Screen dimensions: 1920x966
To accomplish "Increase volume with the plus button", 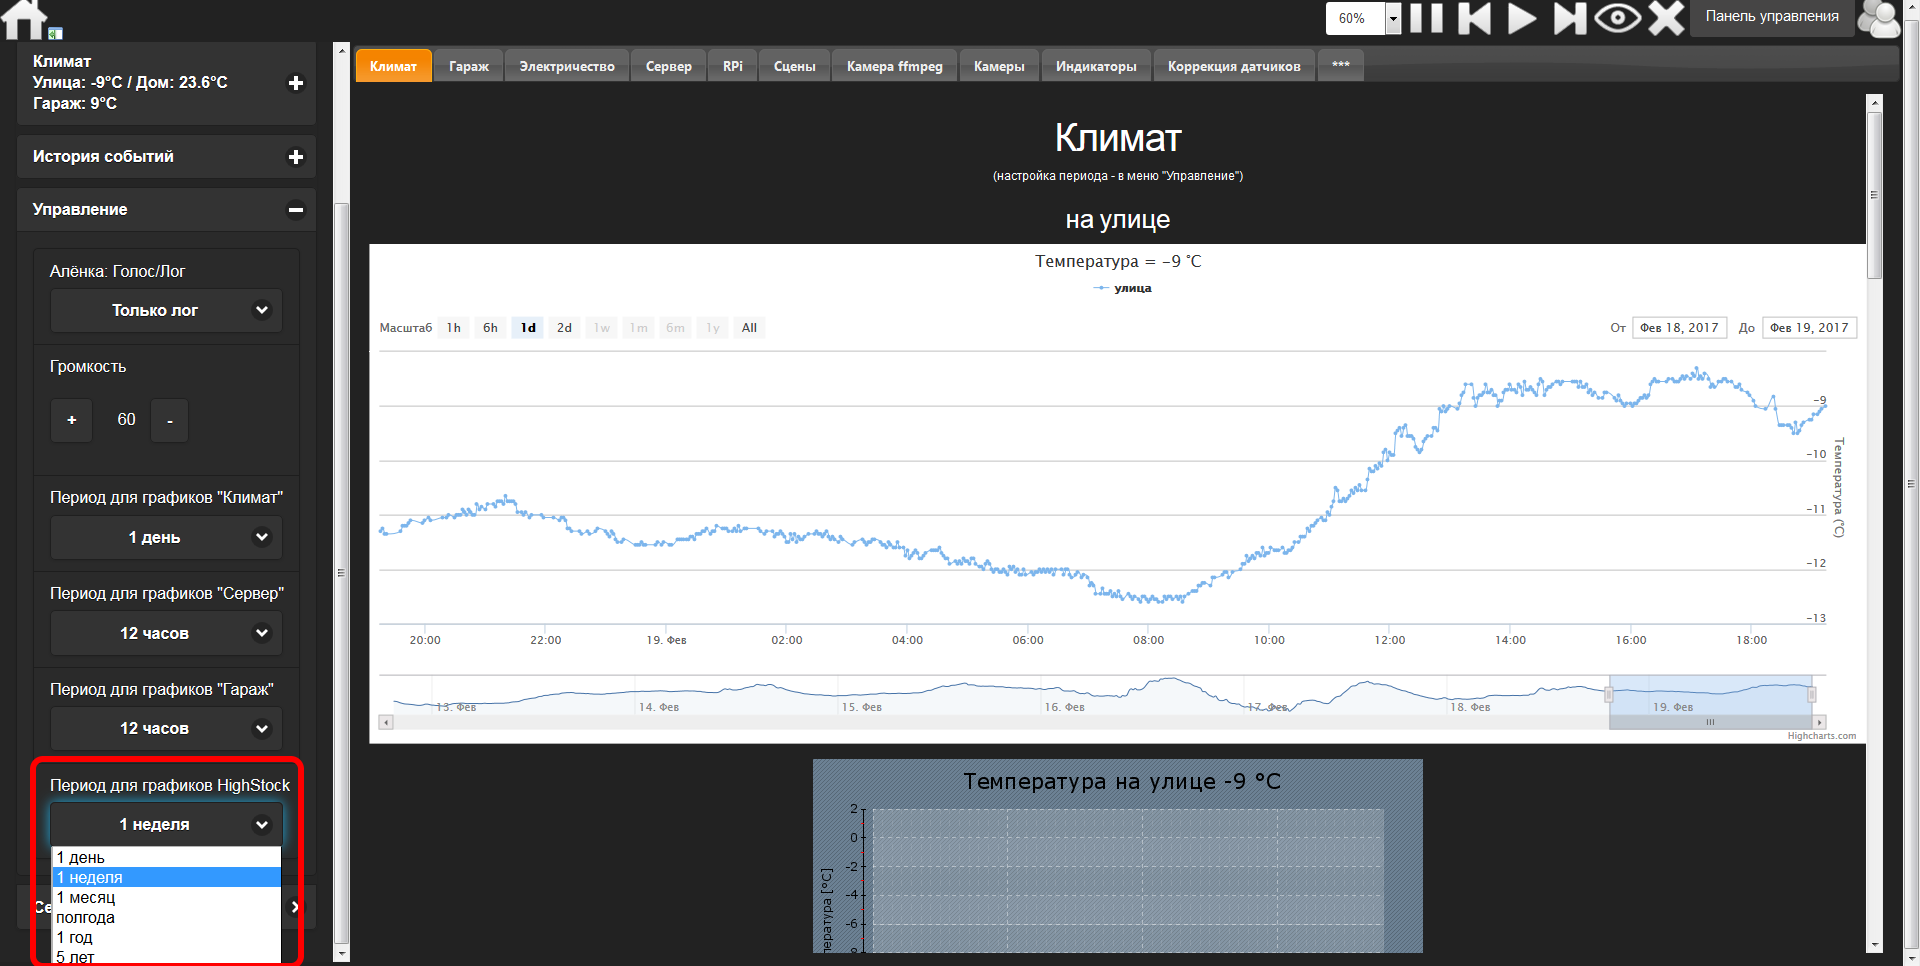I will (x=72, y=420).
